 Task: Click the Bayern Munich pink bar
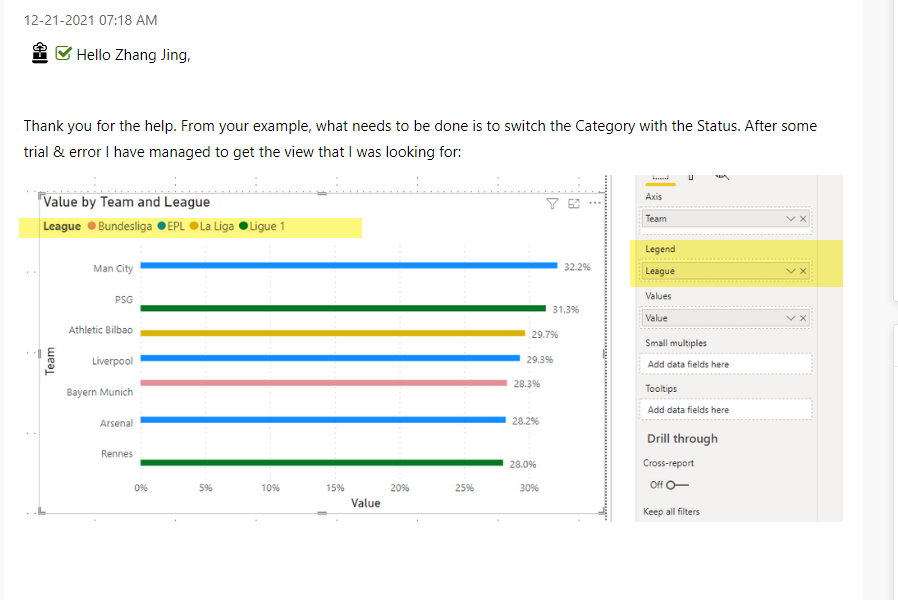pos(324,382)
